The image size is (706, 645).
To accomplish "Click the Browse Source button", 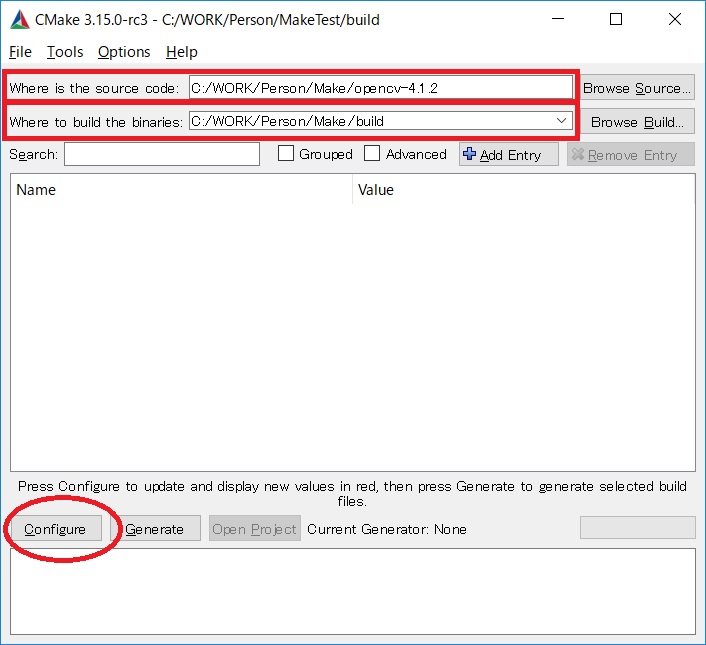I will click(x=637, y=88).
